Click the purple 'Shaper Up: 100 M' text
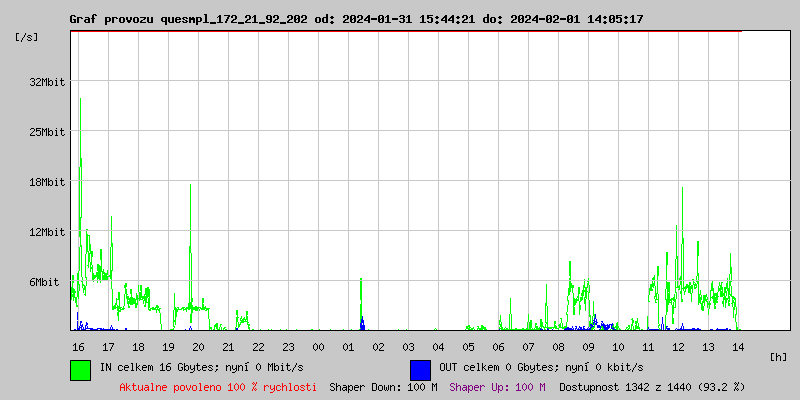The height and width of the screenshot is (400, 800). (497, 387)
